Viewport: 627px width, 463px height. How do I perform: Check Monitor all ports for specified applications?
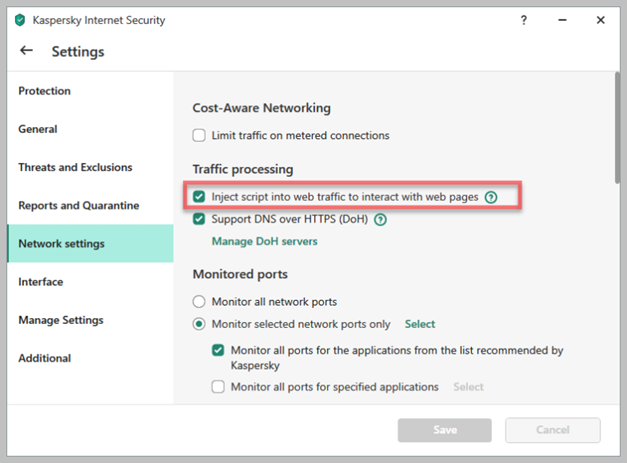(x=218, y=387)
